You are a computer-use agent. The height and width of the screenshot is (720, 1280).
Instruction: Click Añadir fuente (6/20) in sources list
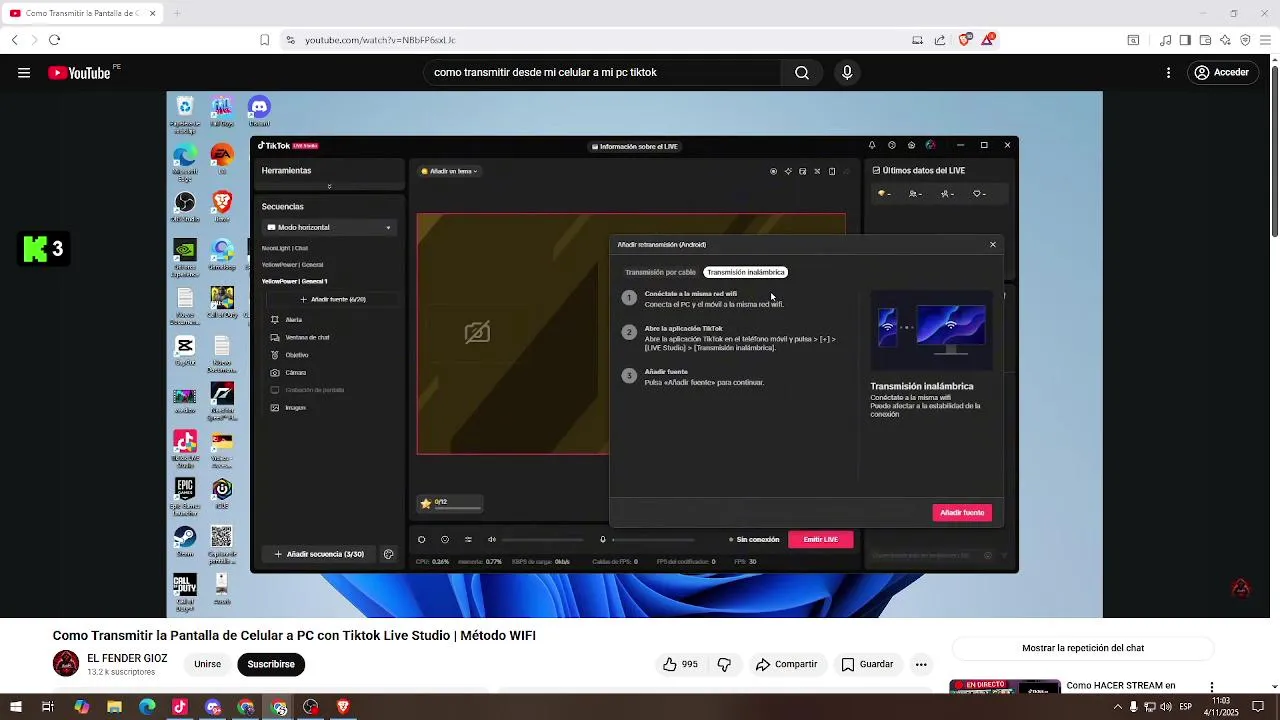click(333, 300)
